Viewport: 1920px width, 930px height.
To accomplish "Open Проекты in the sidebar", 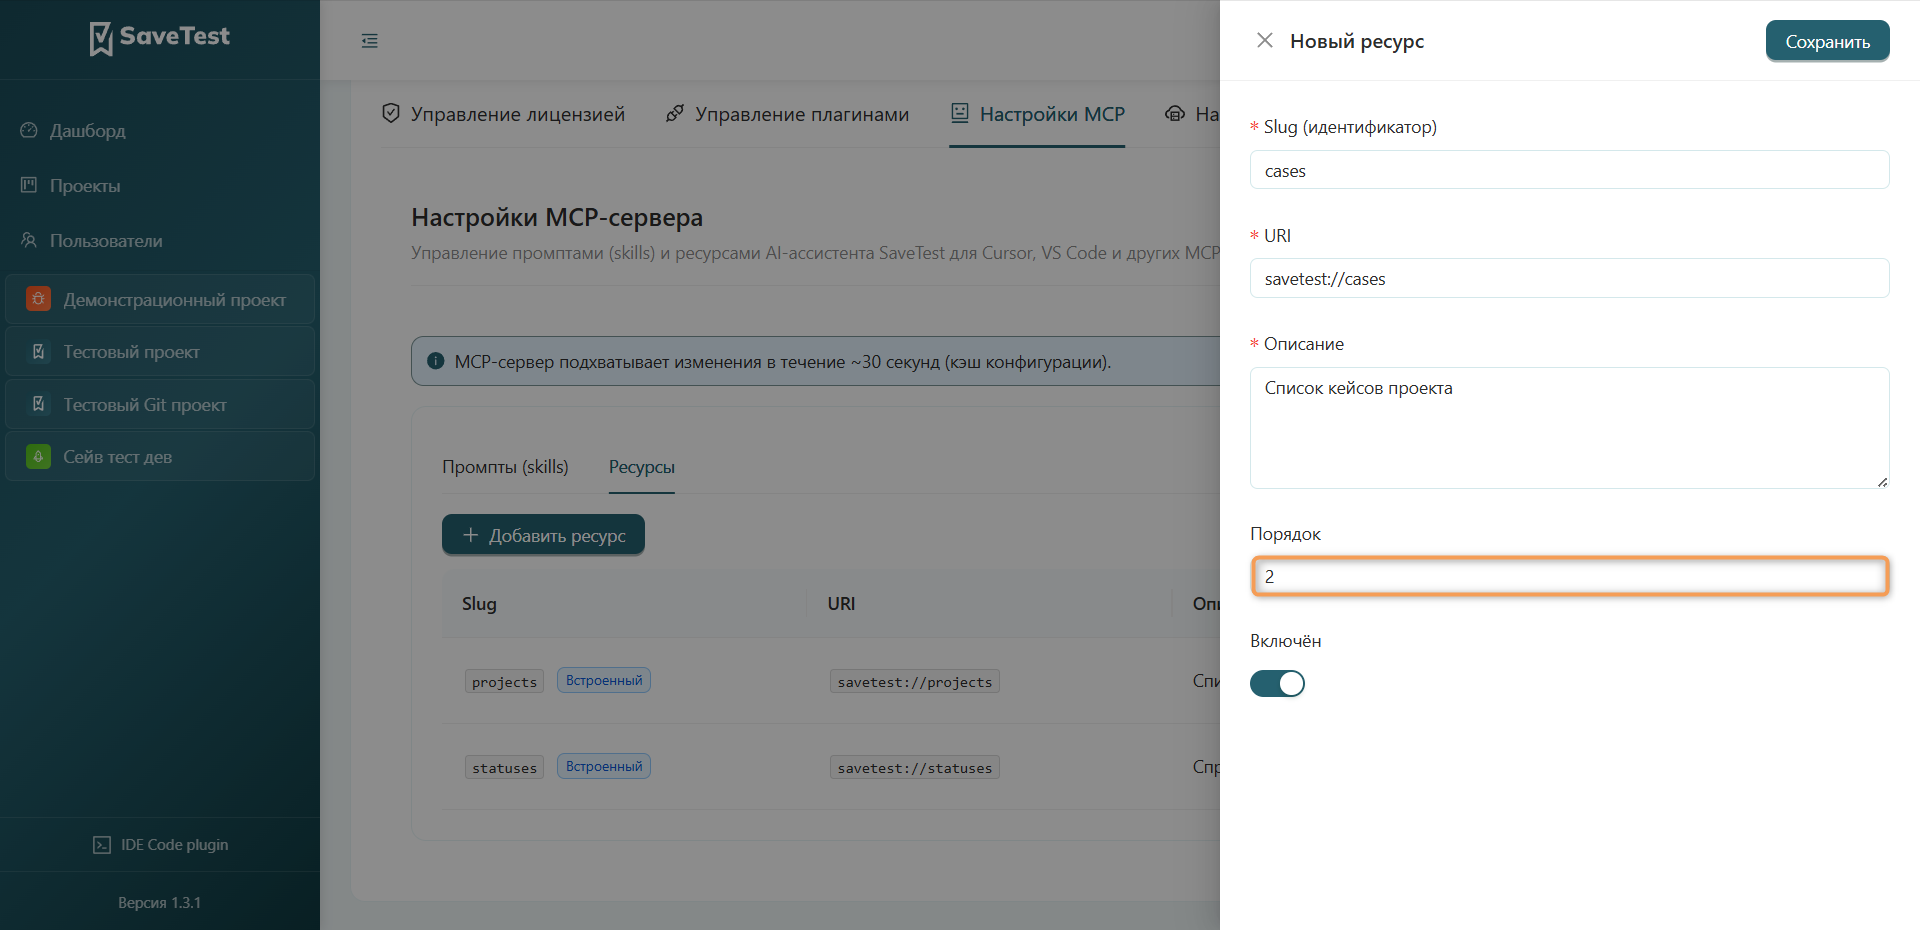I will point(160,185).
